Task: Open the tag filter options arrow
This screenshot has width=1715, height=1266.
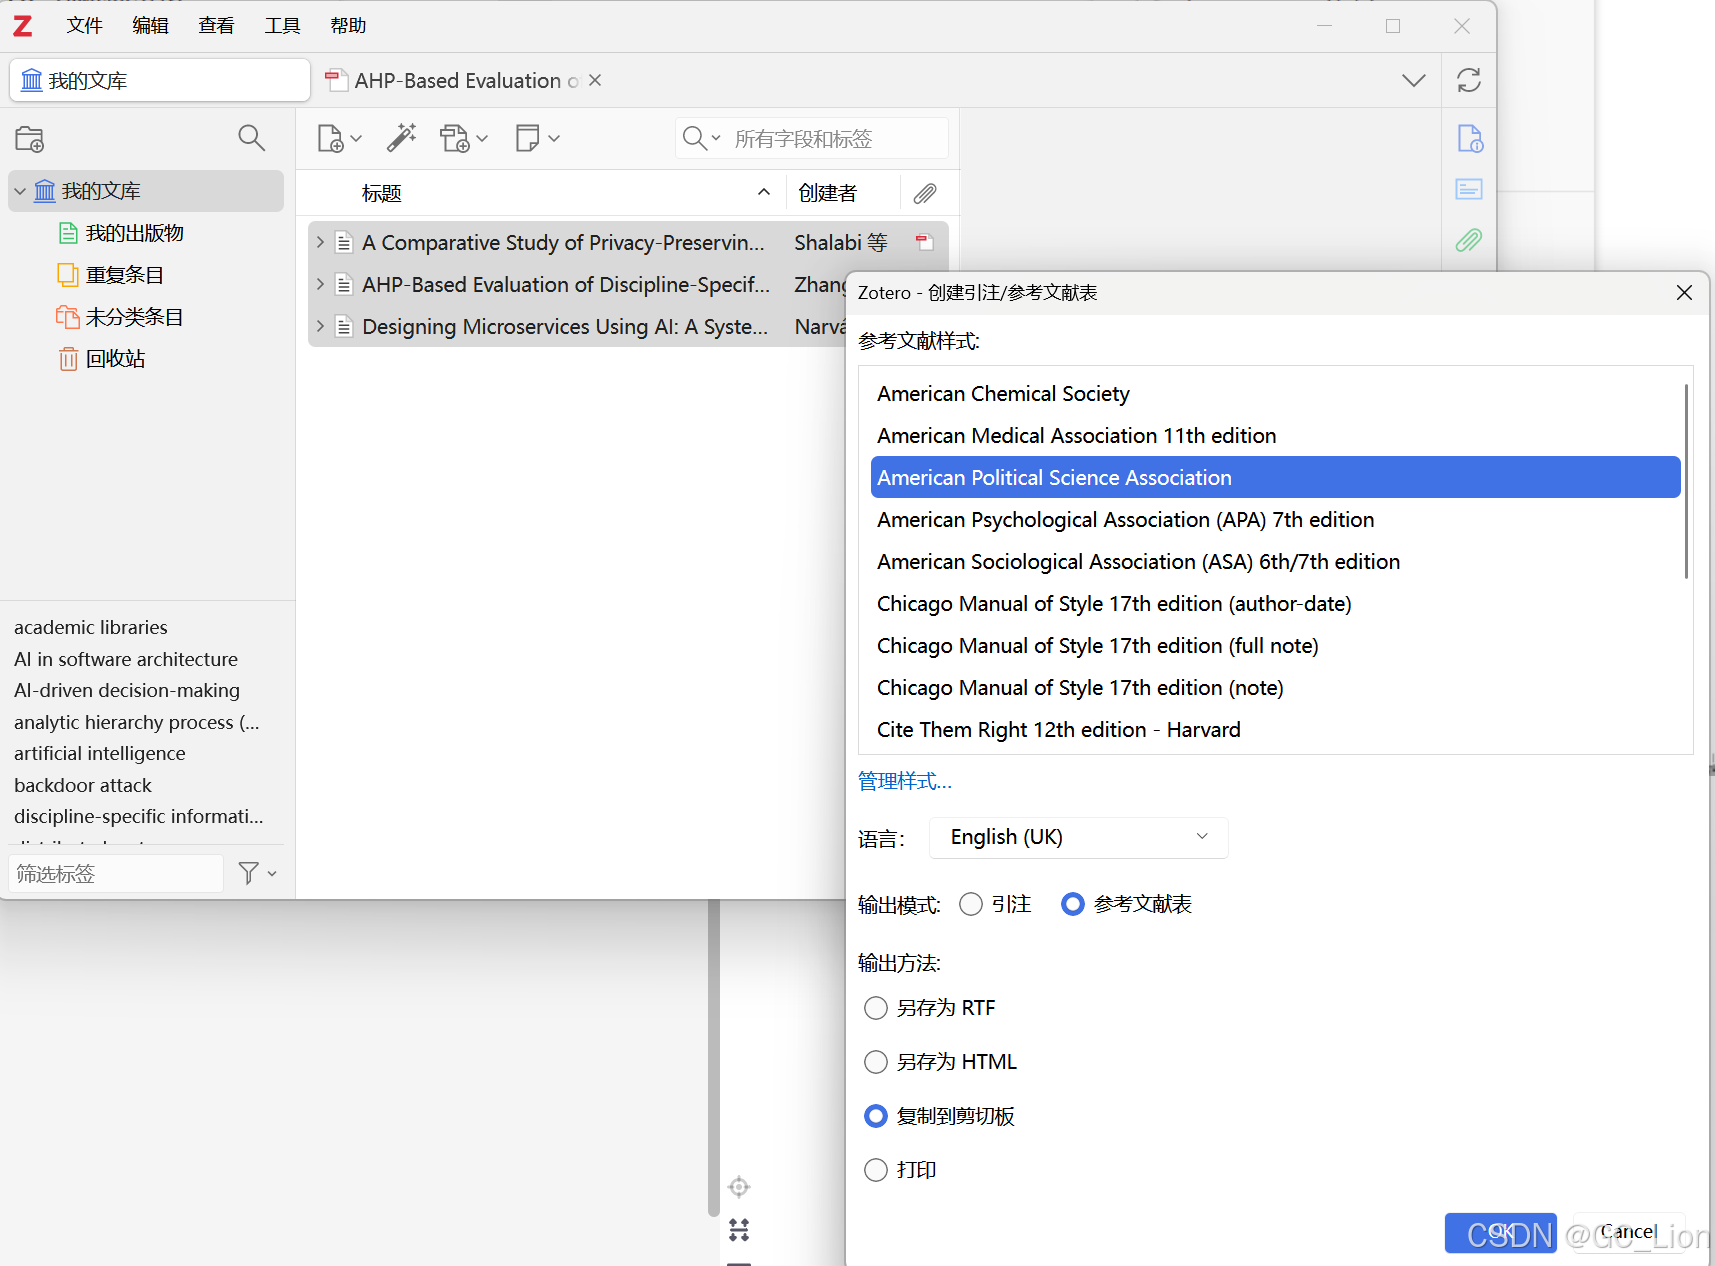Action: pyautogui.click(x=272, y=874)
